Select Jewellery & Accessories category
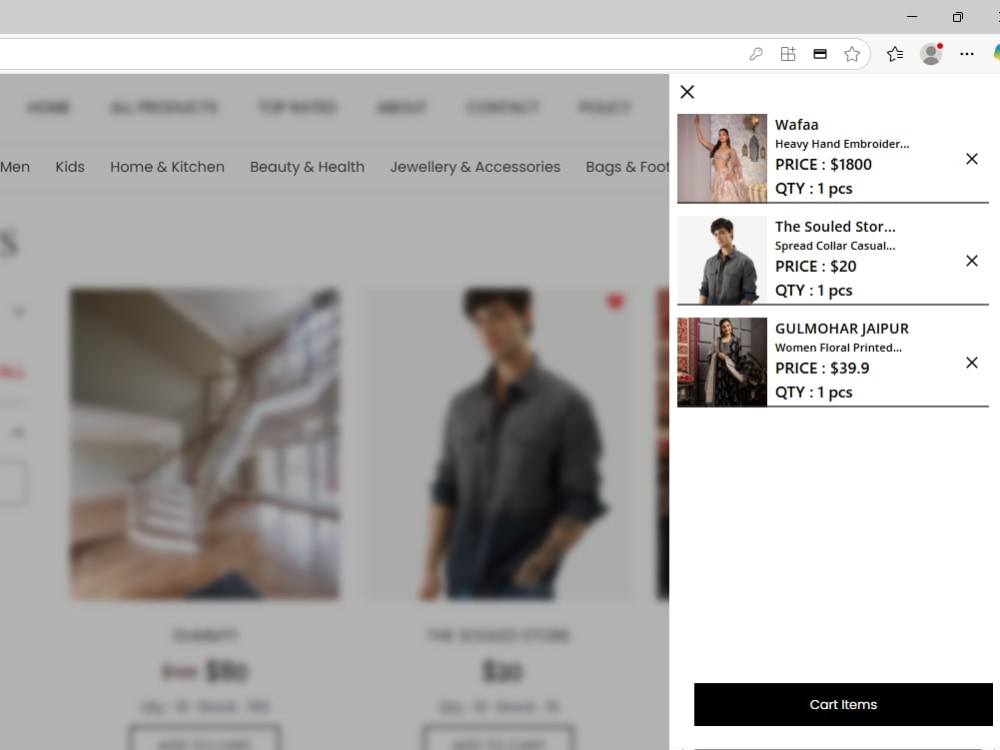 click(475, 167)
